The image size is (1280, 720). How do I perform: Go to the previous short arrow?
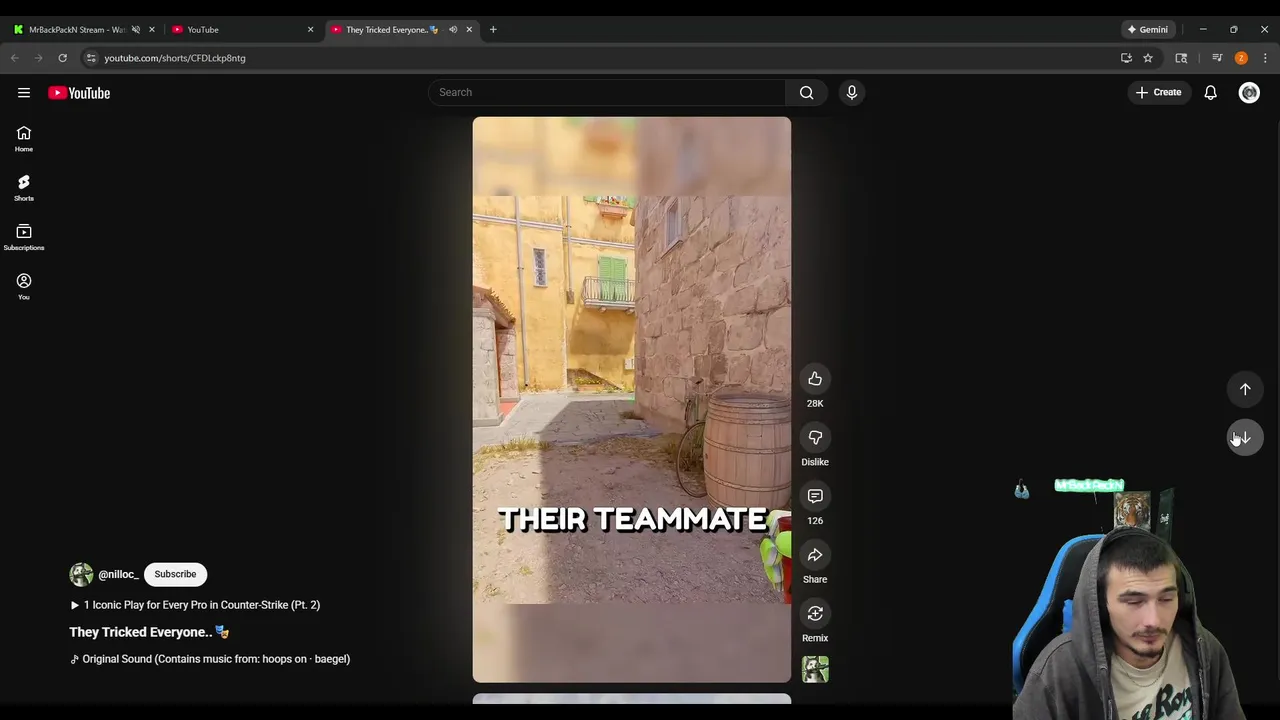[x=1245, y=389]
